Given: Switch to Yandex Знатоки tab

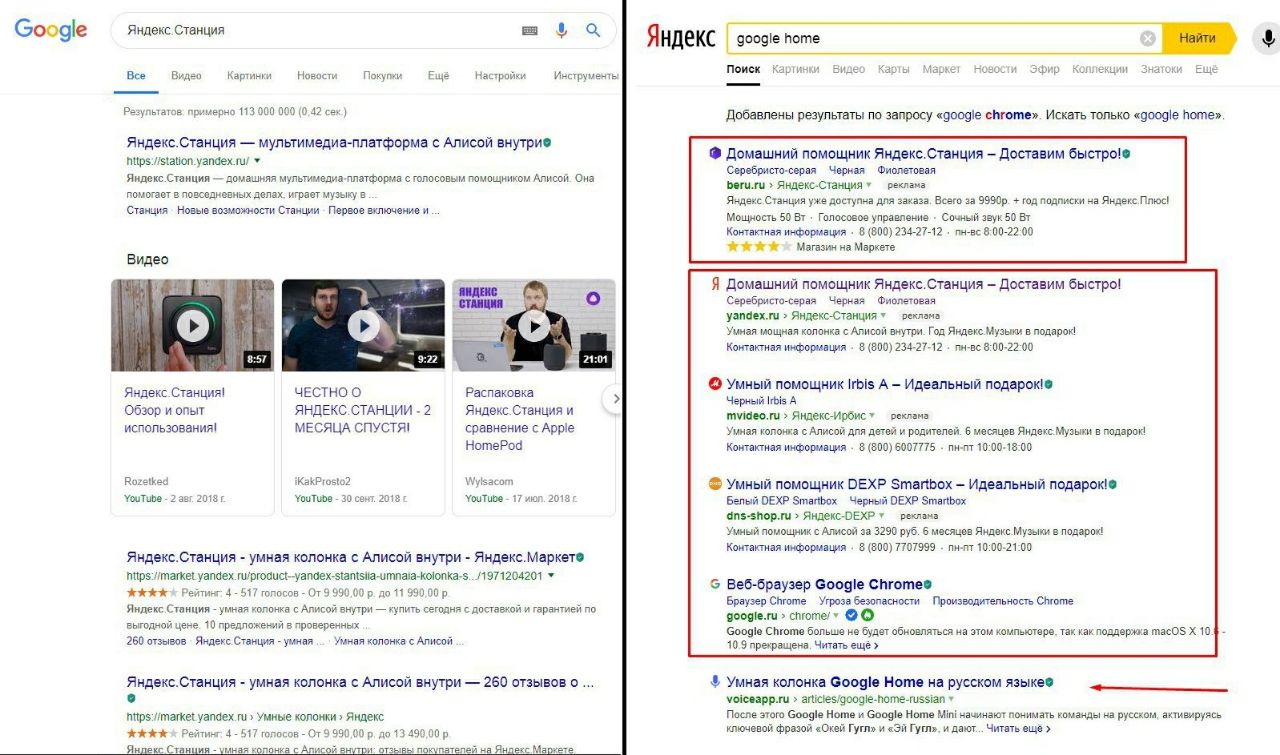Looking at the screenshot, I should pyautogui.click(x=1161, y=69).
